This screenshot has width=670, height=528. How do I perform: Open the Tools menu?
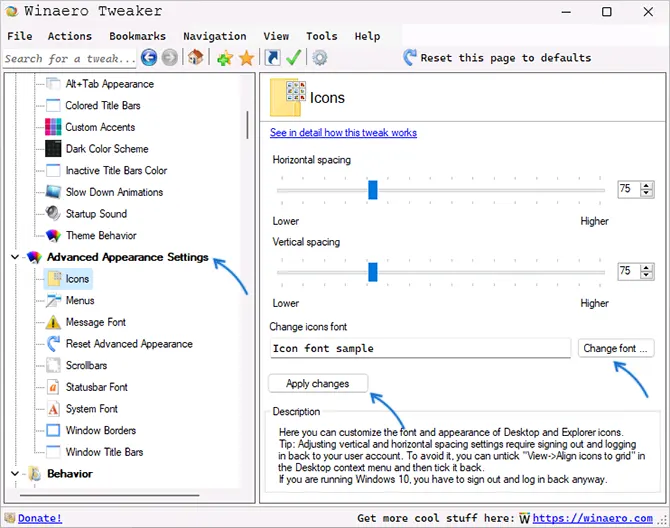pos(322,36)
